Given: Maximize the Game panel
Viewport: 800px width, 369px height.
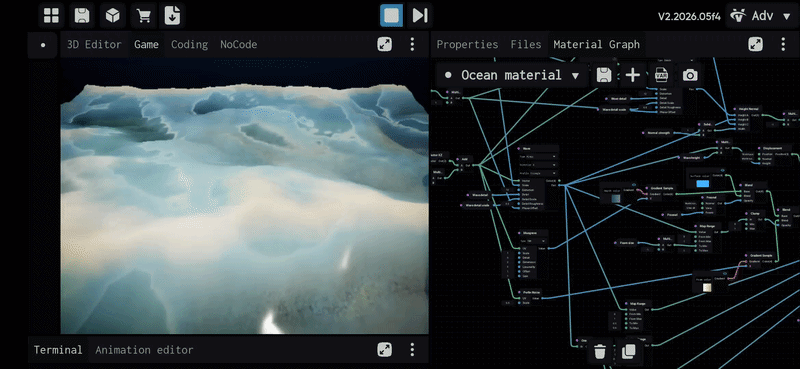Looking at the screenshot, I should coord(385,44).
